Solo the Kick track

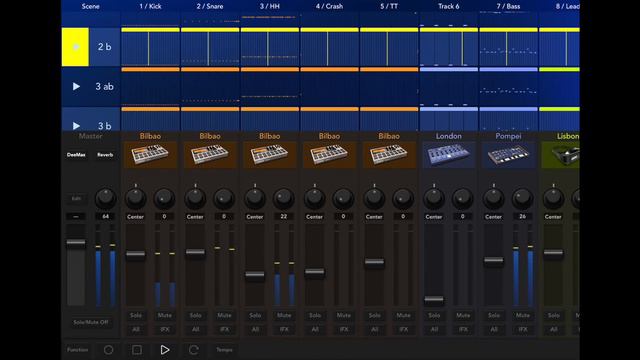[x=136, y=316]
